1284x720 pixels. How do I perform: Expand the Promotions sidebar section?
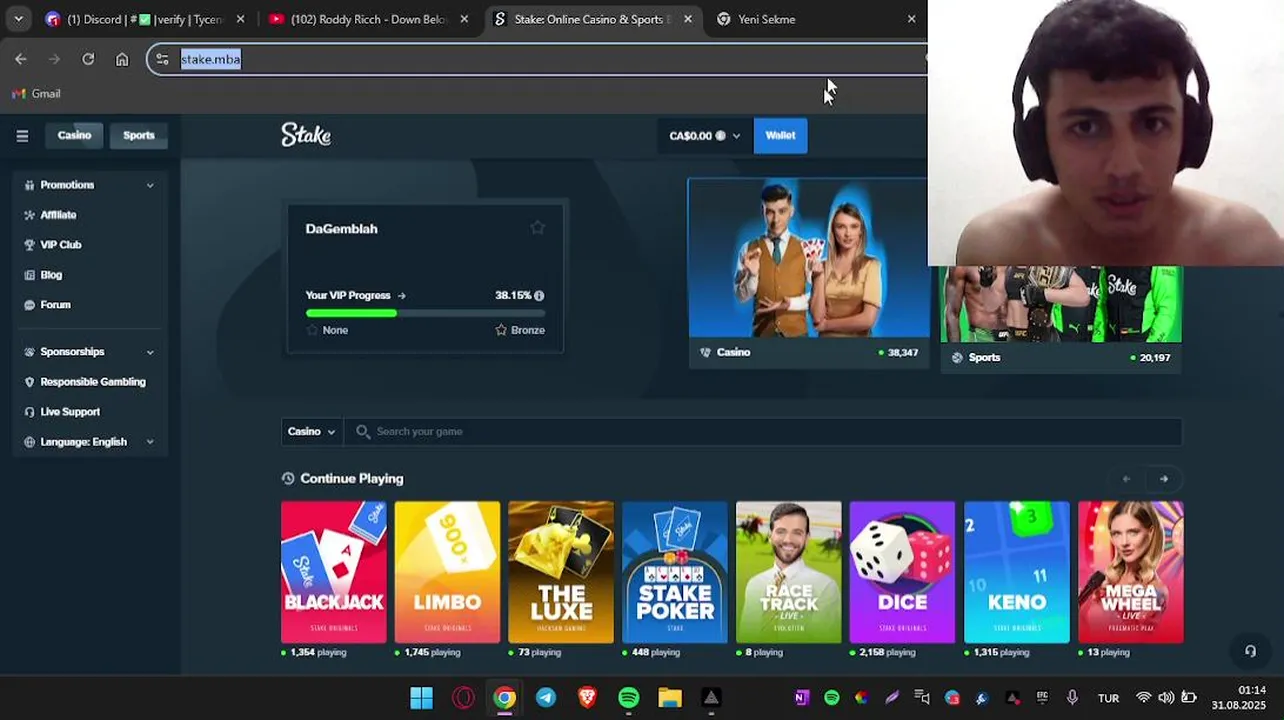91,185
